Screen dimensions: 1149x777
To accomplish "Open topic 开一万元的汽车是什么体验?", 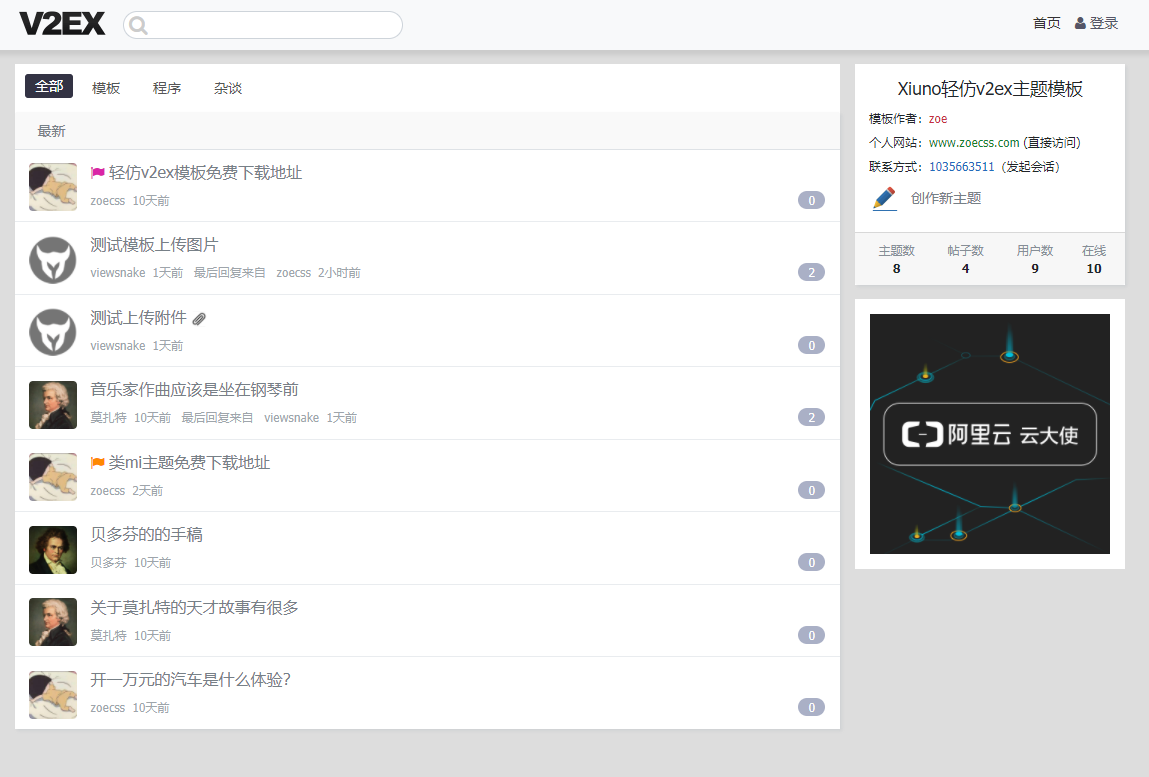I will pos(191,680).
